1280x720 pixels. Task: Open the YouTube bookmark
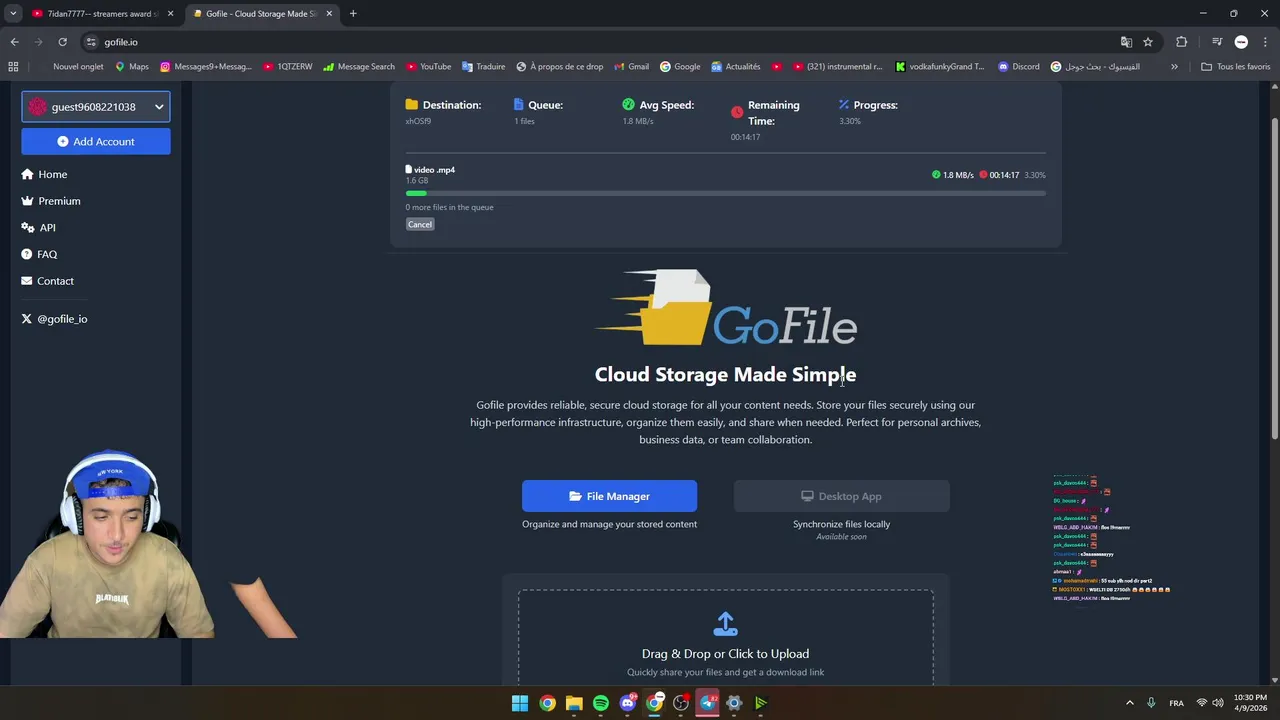coord(429,67)
